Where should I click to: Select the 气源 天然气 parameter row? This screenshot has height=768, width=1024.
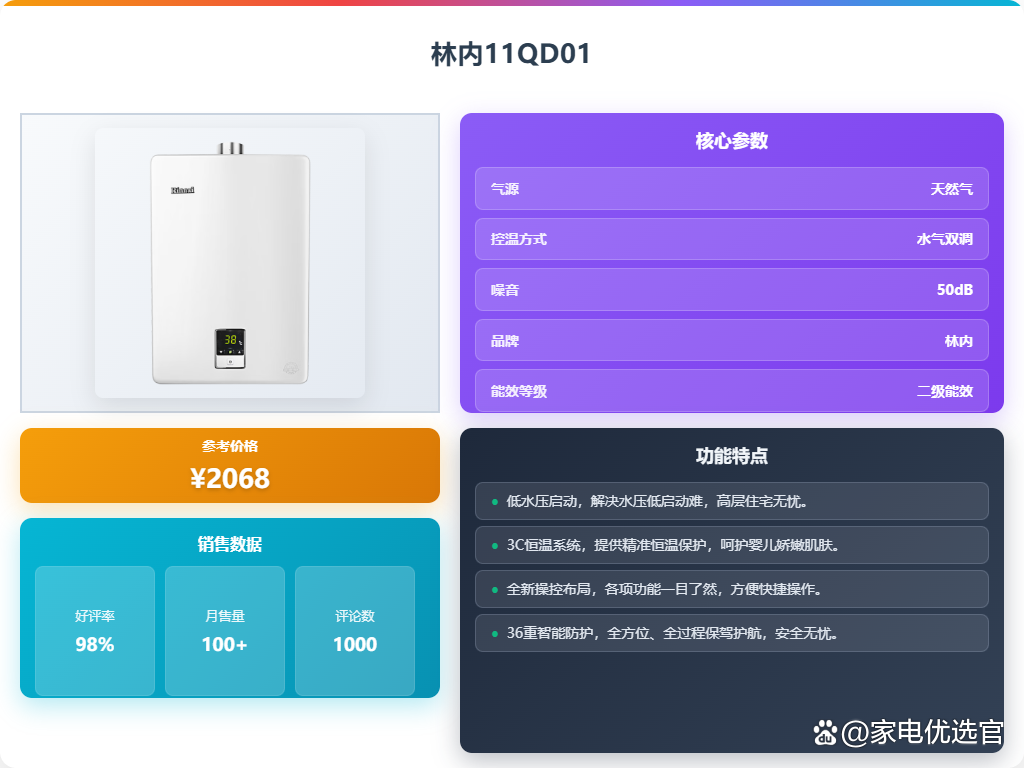pyautogui.click(x=731, y=189)
